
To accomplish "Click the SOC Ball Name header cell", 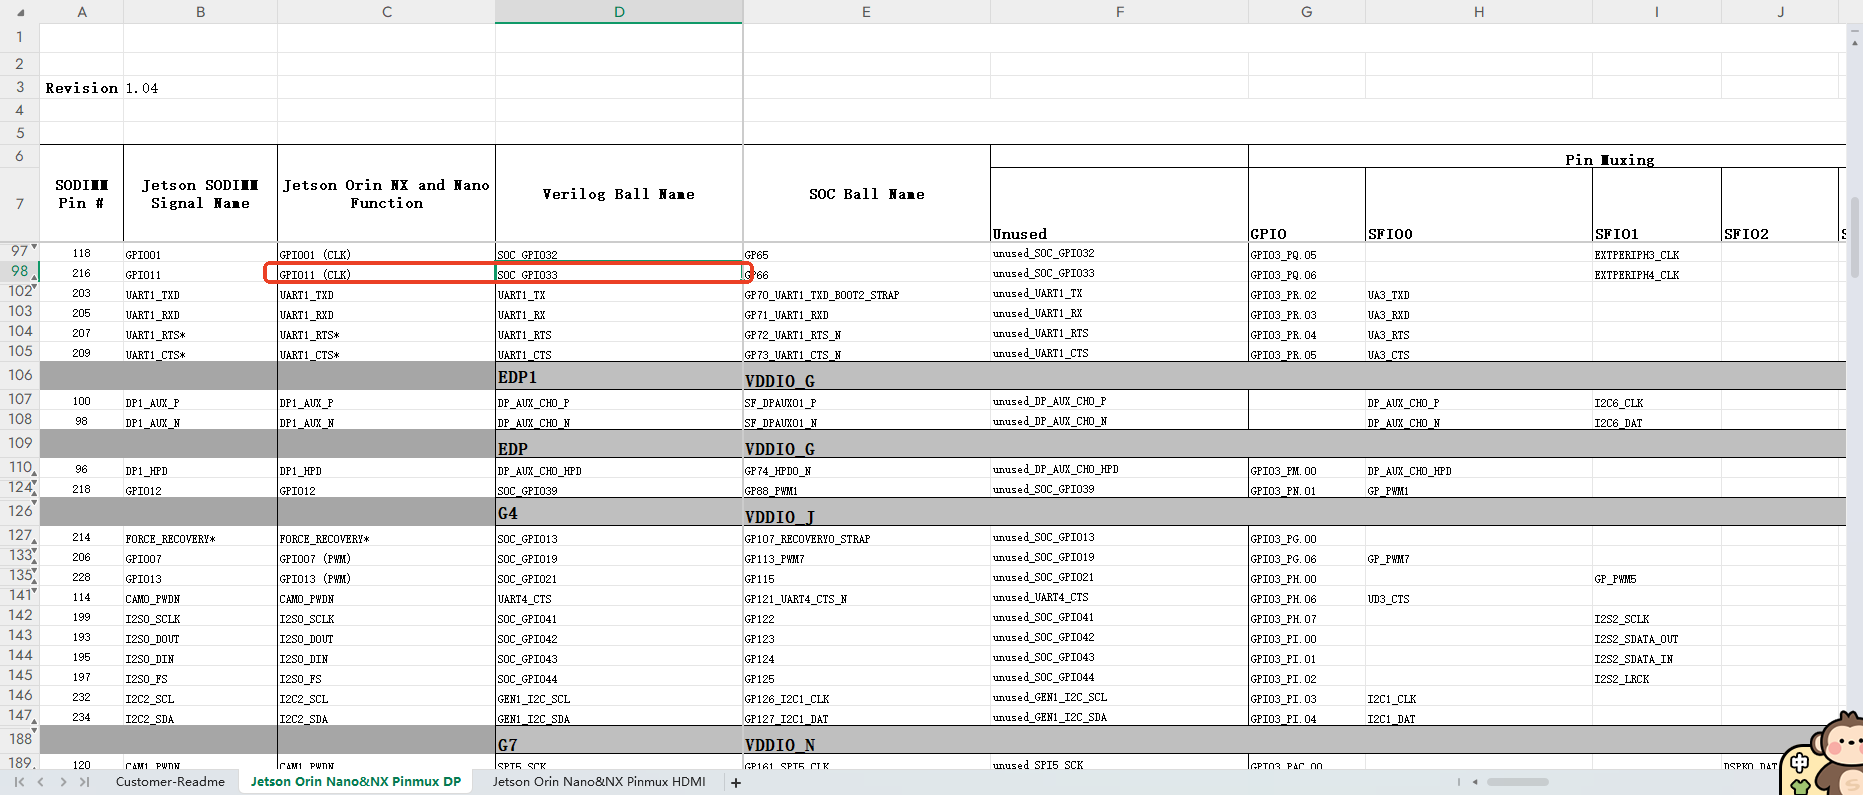I will [866, 194].
